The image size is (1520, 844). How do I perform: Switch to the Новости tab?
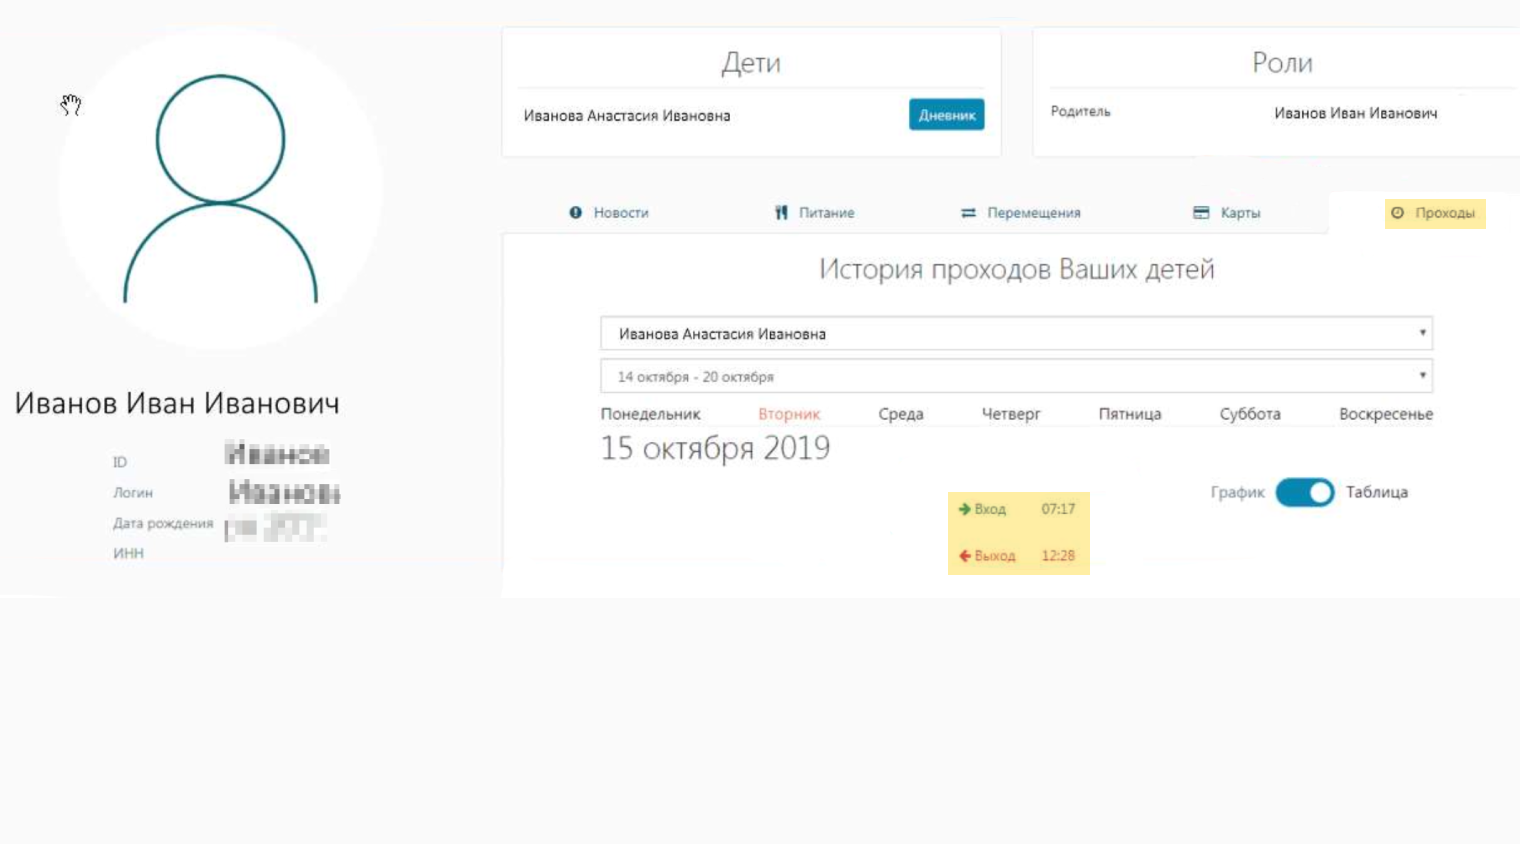[x=609, y=213]
